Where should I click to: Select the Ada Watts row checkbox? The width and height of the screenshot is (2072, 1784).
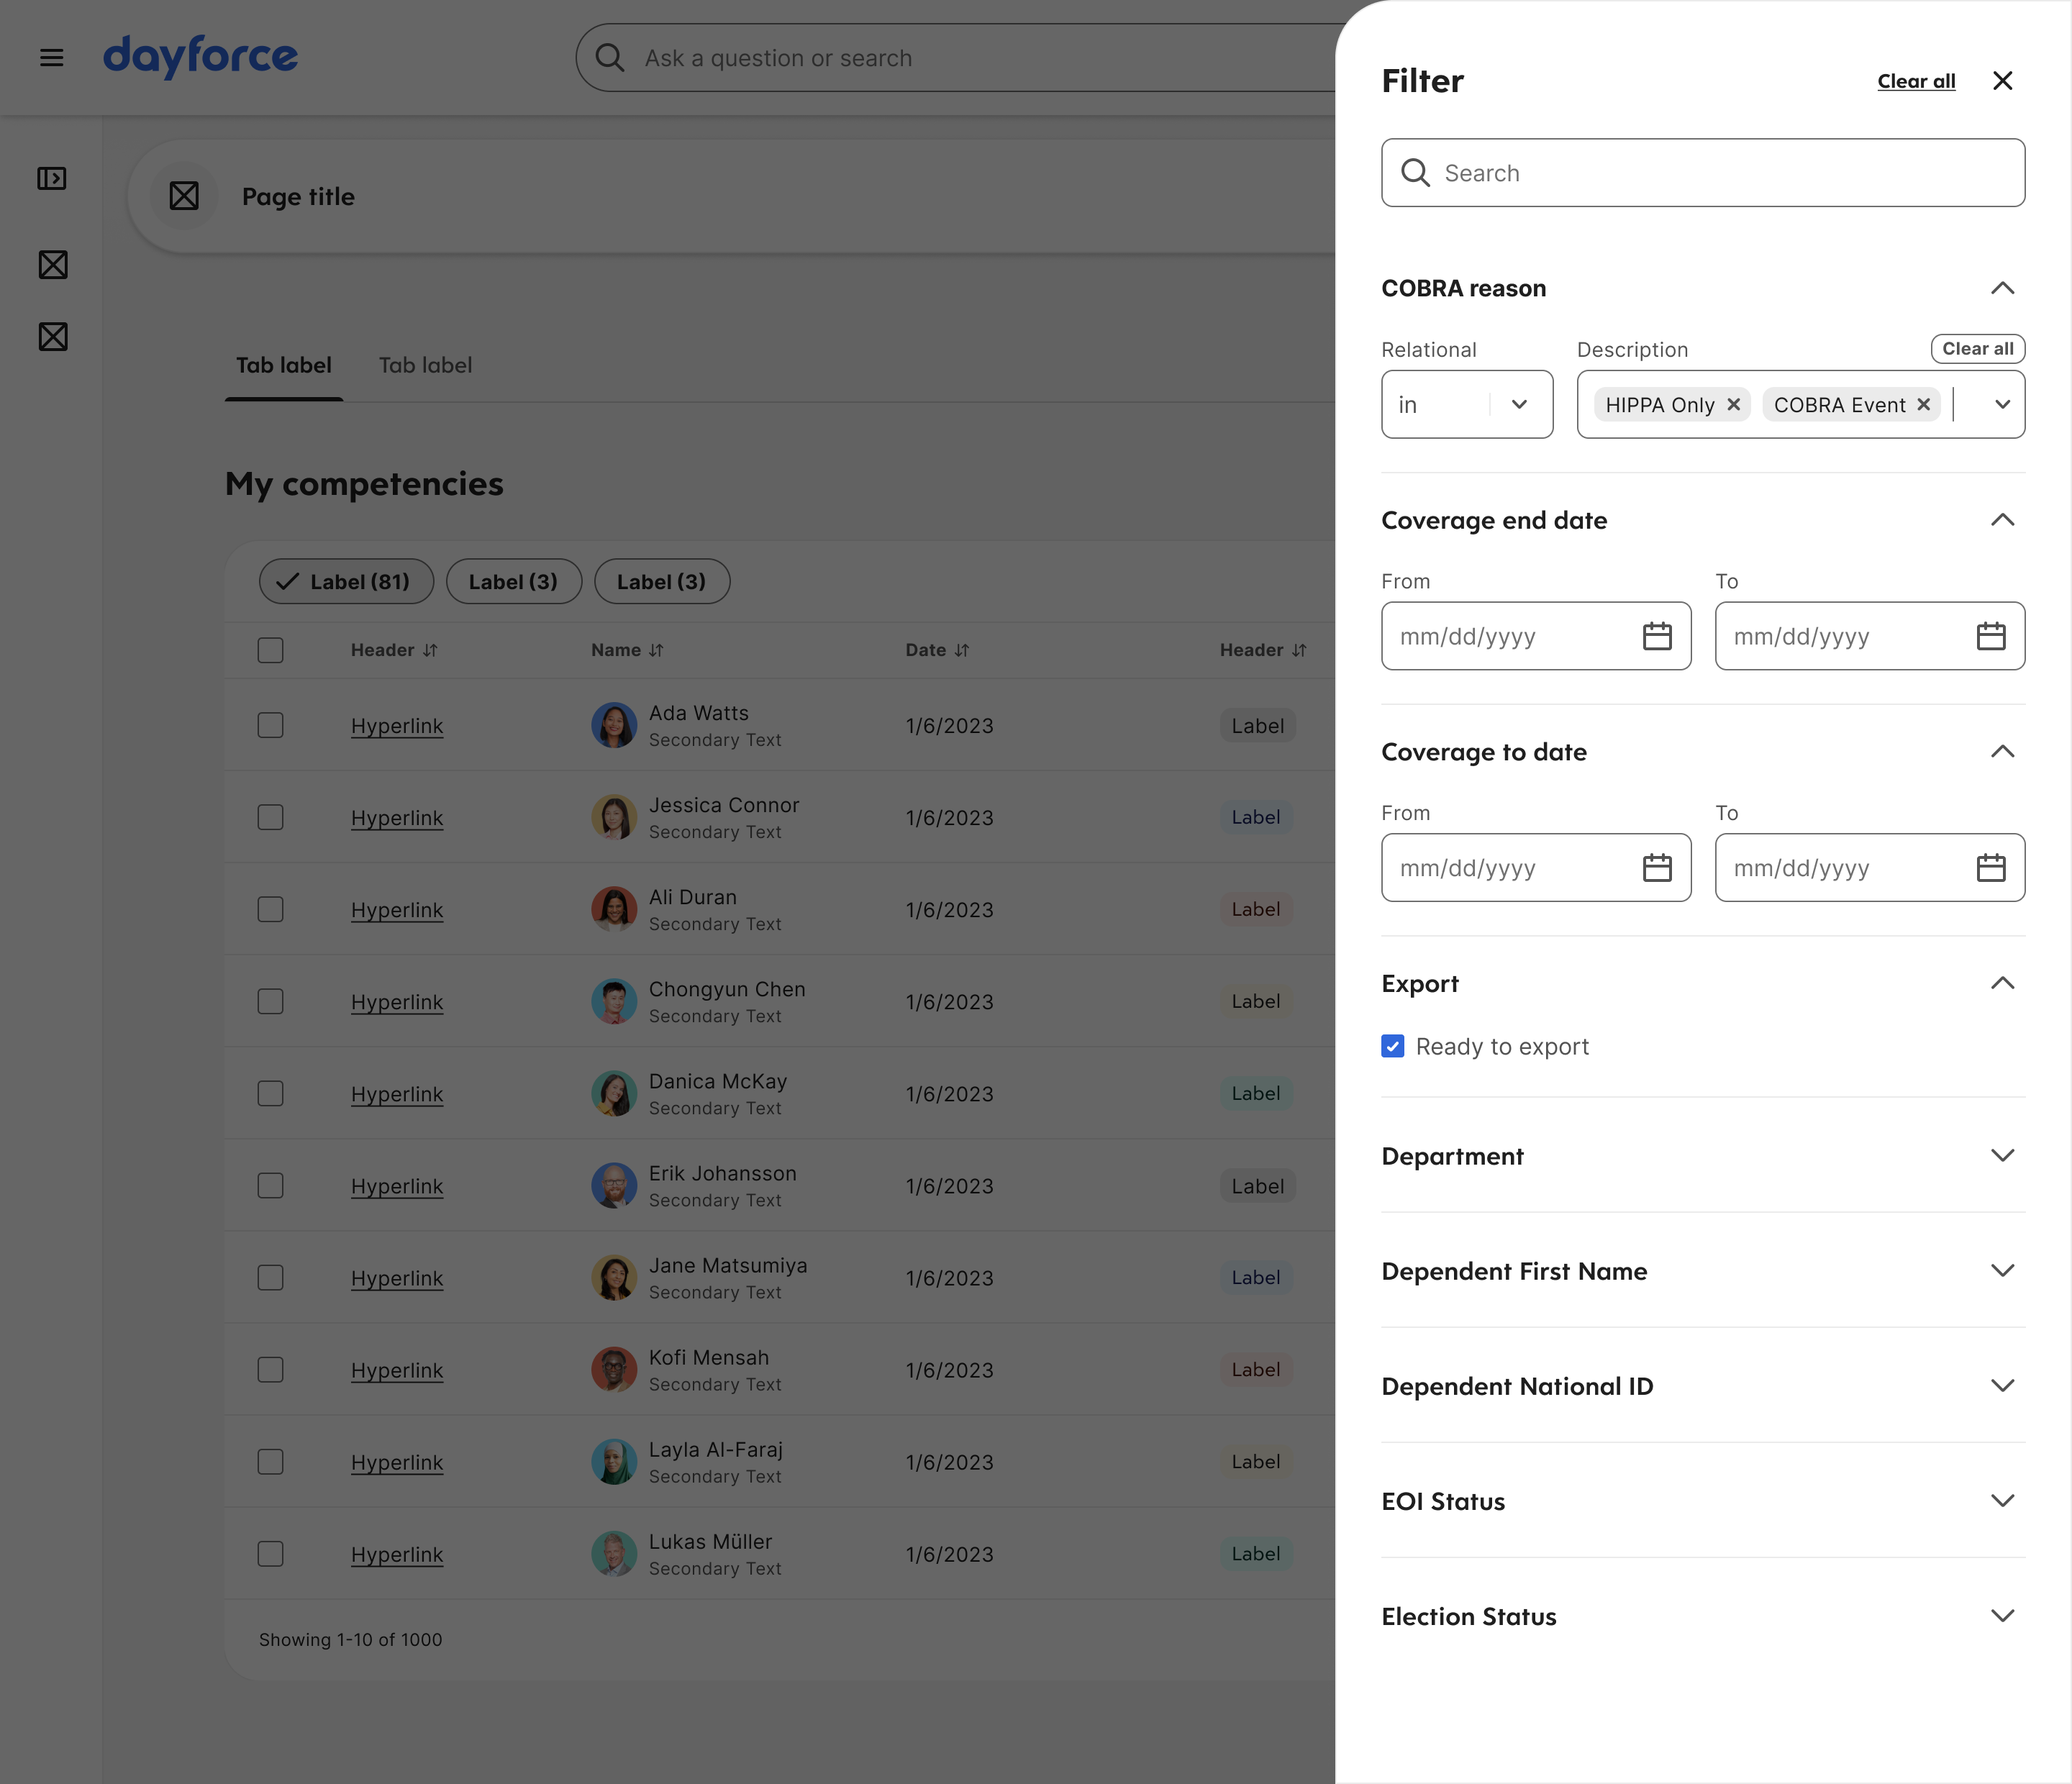(x=270, y=725)
